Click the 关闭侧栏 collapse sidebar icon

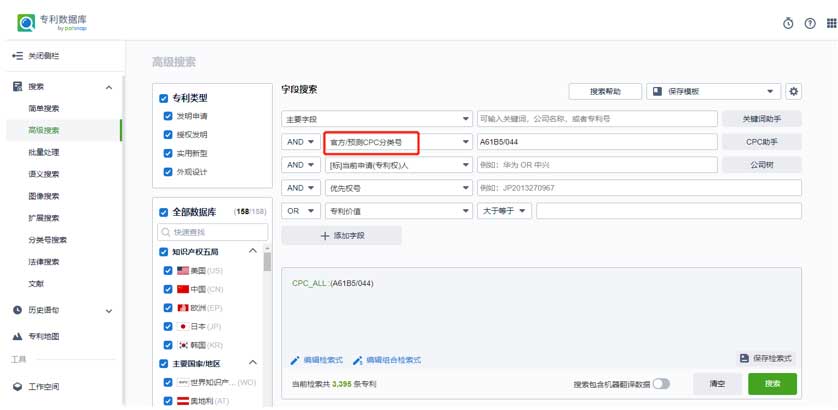(17, 55)
